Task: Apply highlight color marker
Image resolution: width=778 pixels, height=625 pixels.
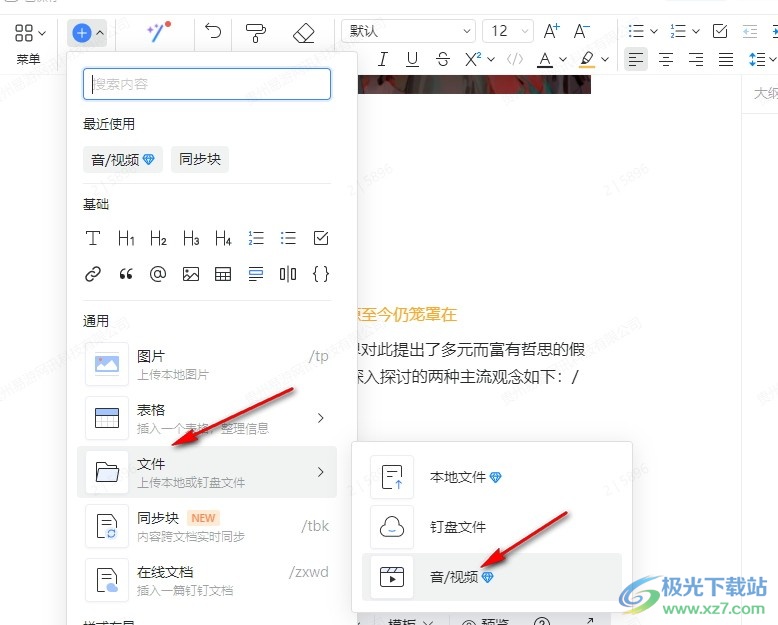Action: pos(587,60)
